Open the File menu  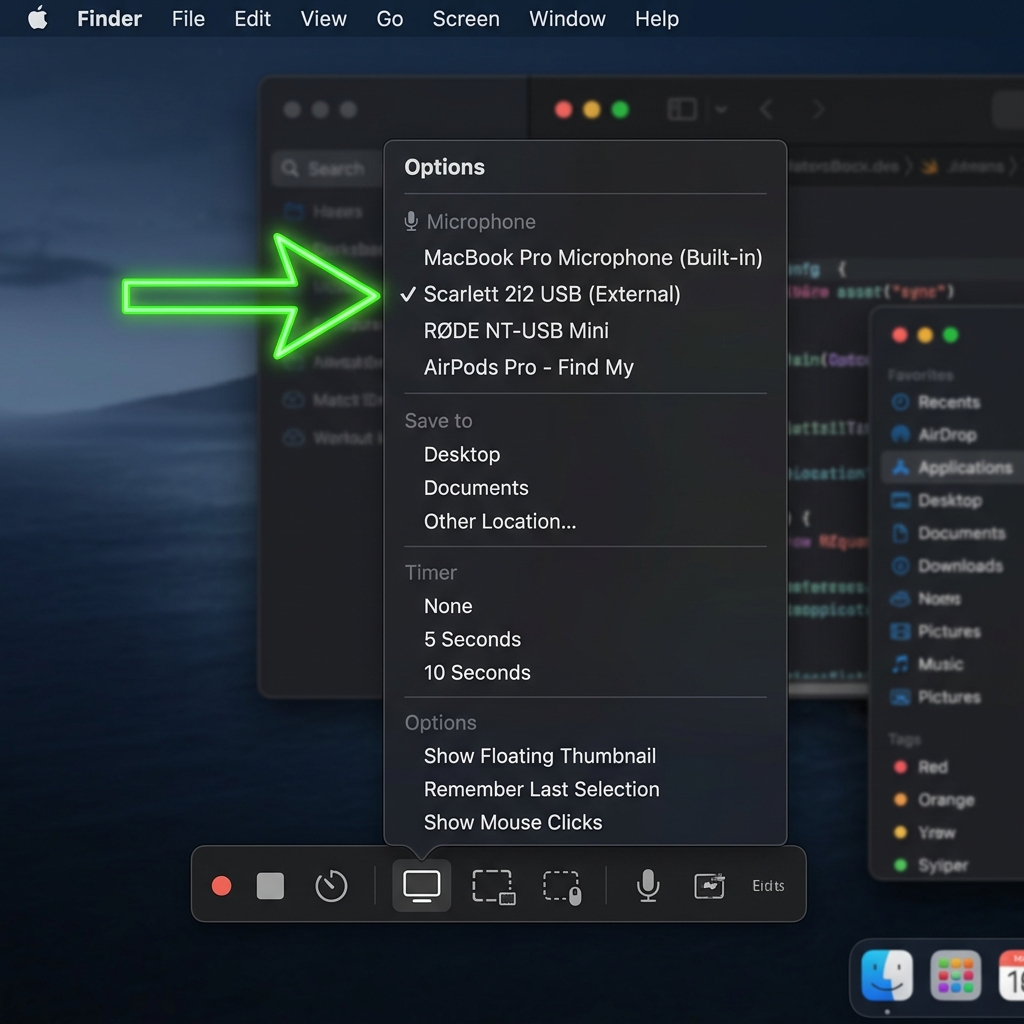click(188, 18)
